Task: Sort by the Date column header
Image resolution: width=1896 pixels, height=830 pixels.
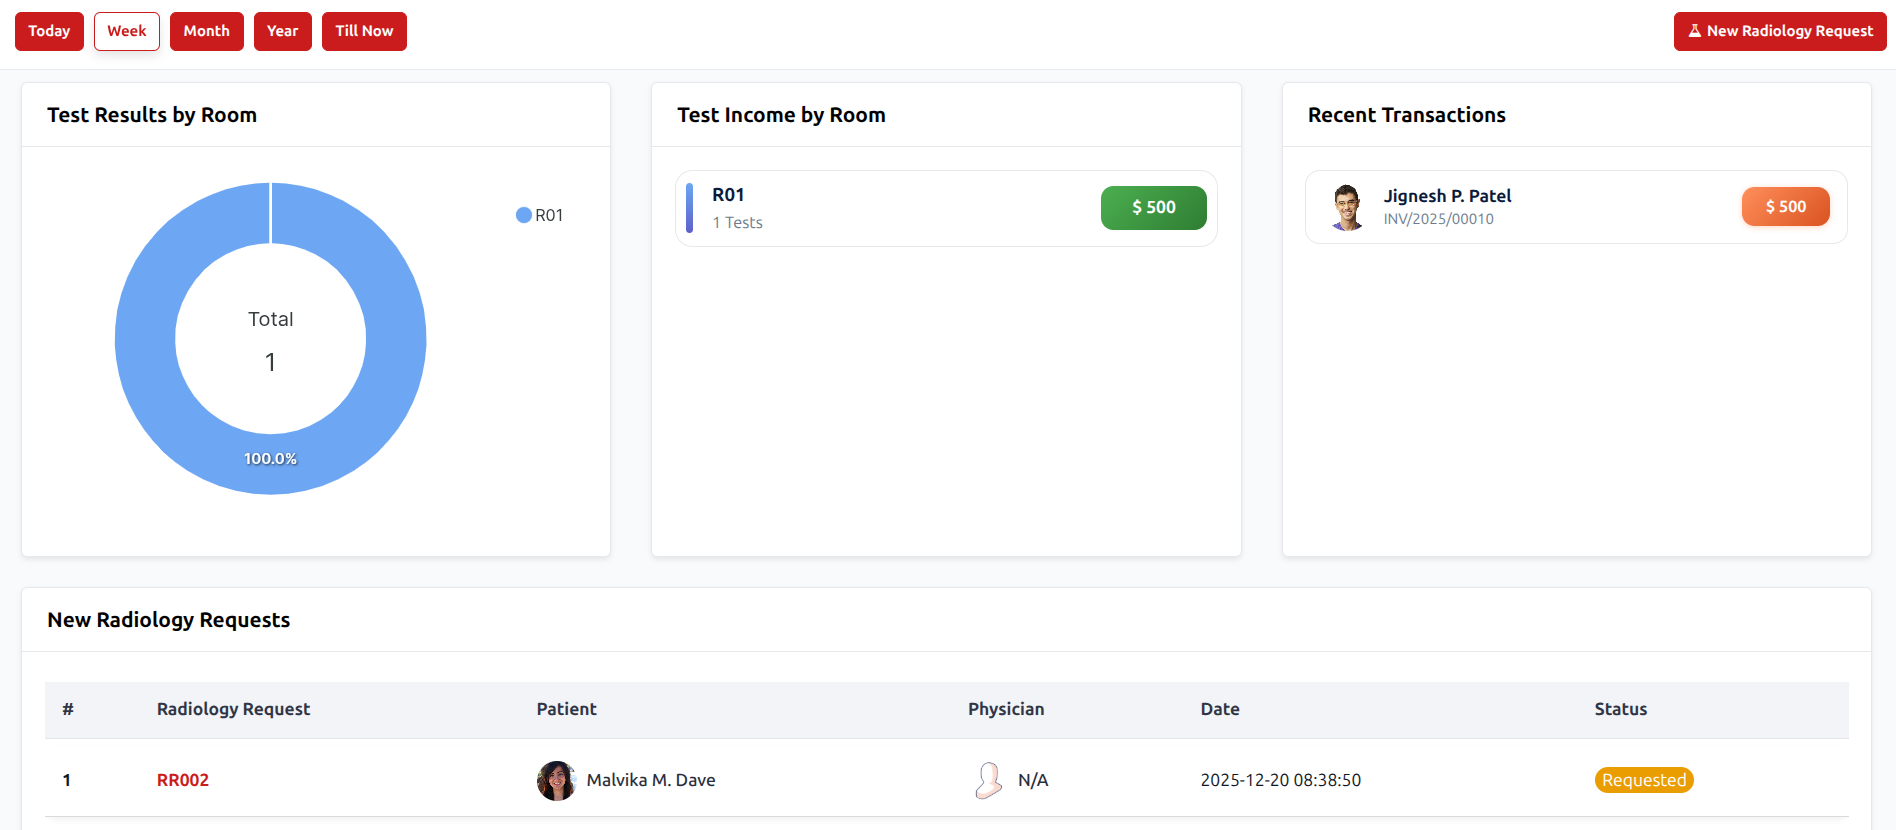Action: 1220,709
